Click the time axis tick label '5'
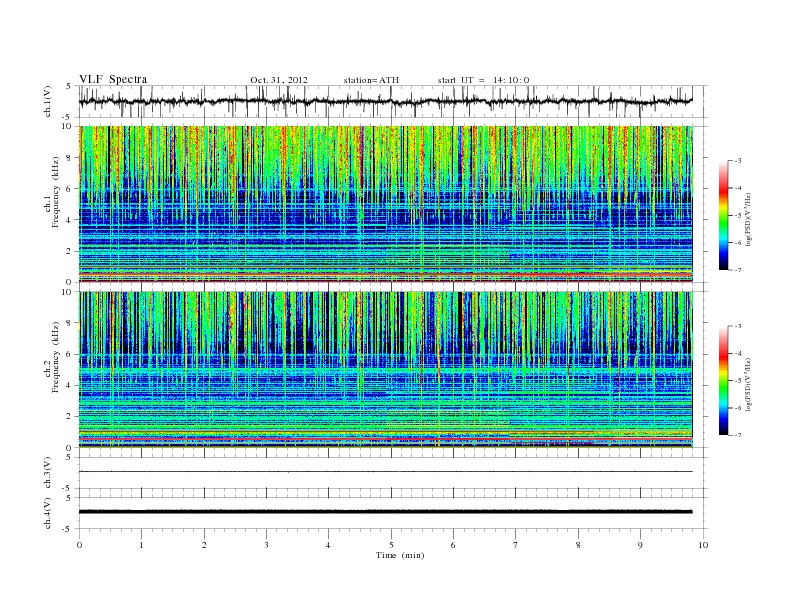The image size is (792, 612). (x=391, y=545)
